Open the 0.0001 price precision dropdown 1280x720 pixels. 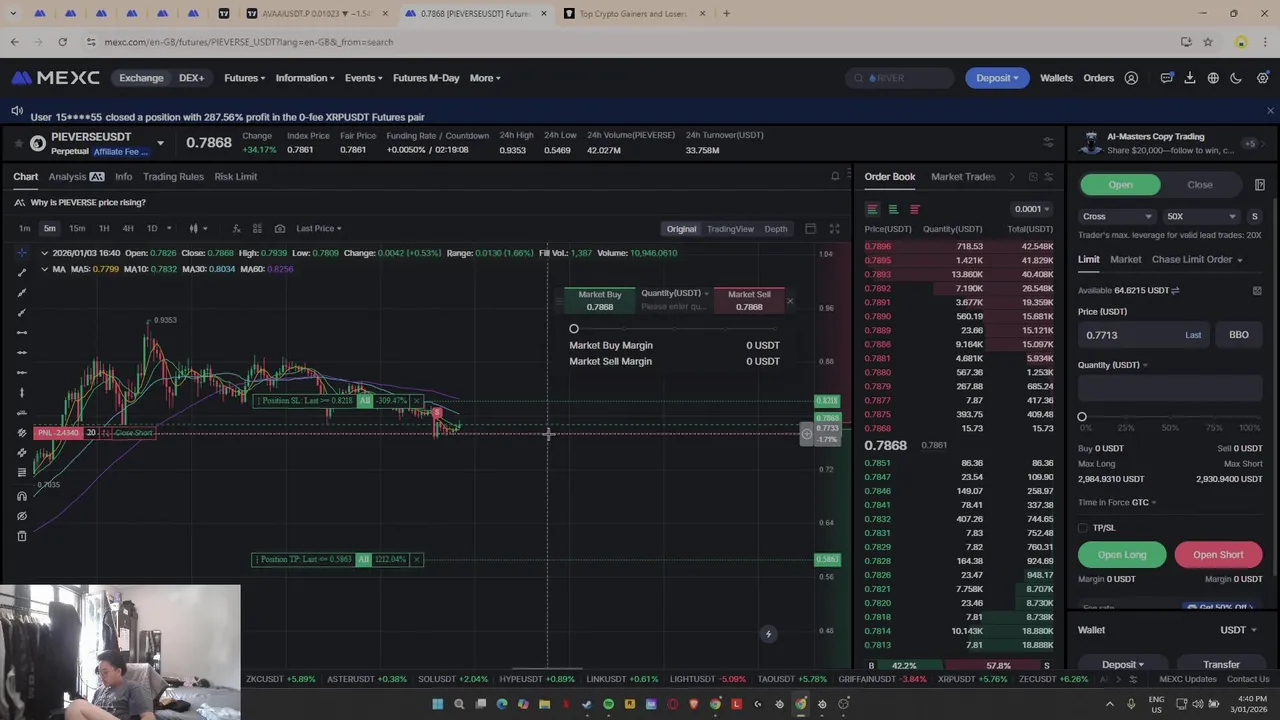click(1032, 209)
